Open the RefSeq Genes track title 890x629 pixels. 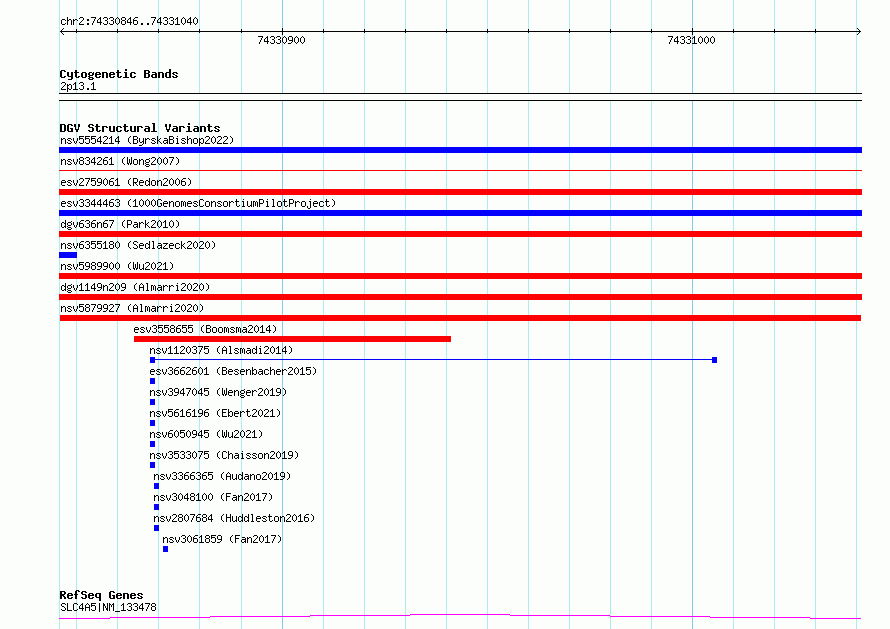click(x=101, y=595)
